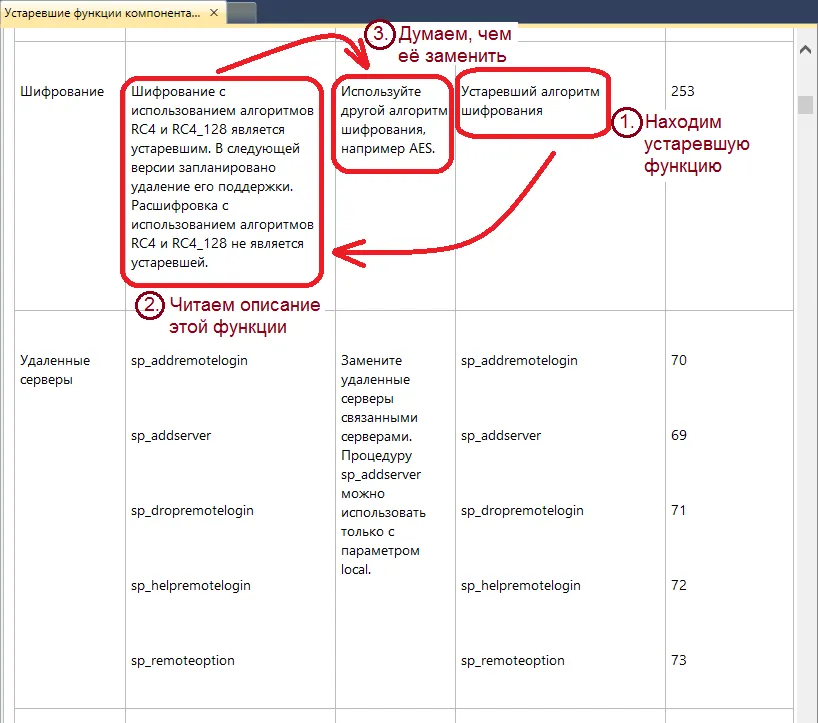818x723 pixels.
Task: Select the Устаревший алгоритм шифрования cell
Action: 530,101
